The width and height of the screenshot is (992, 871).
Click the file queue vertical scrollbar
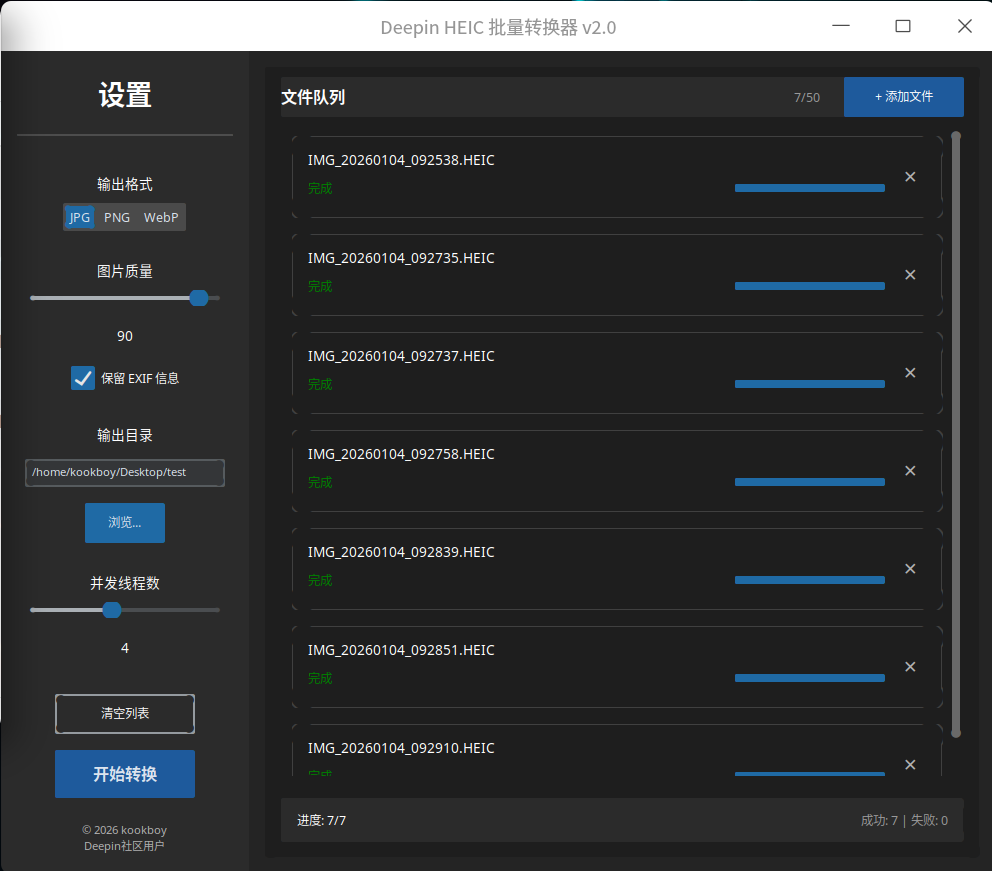tap(956, 435)
